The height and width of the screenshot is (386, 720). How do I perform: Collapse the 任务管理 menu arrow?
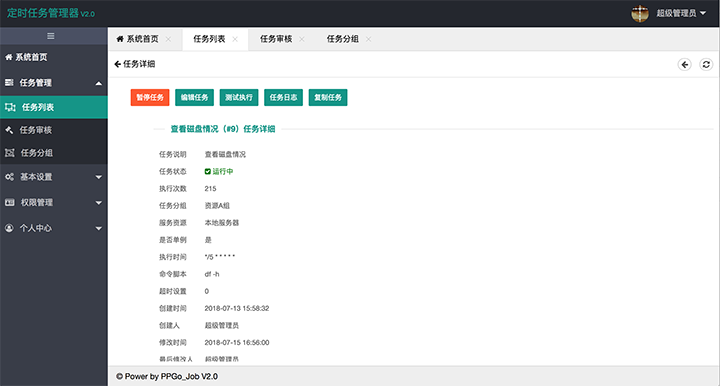(98, 83)
